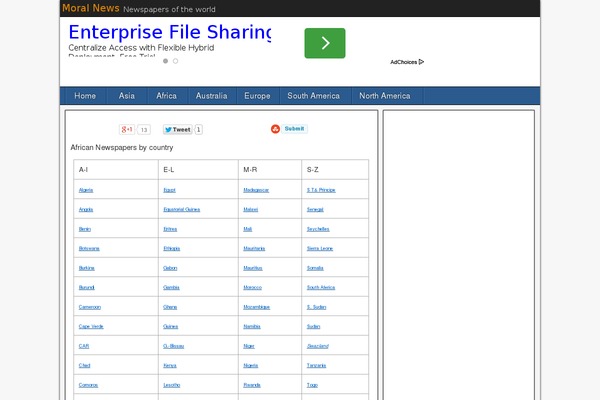Viewport: 600px width, 400px height.
Task: Open the Somalia newspapers link
Action: (x=315, y=268)
